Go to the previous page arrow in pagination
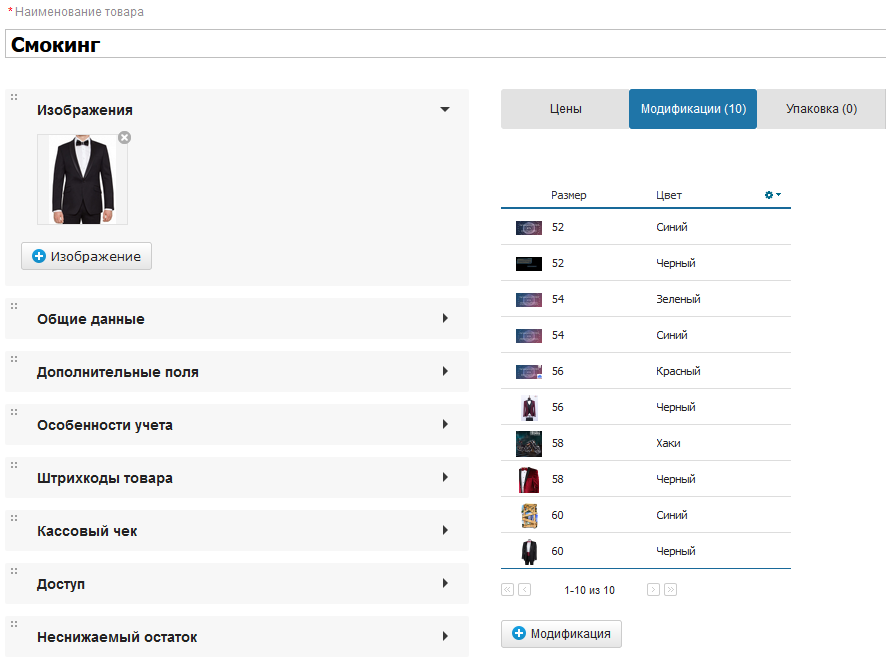886x664 pixels. 525,590
